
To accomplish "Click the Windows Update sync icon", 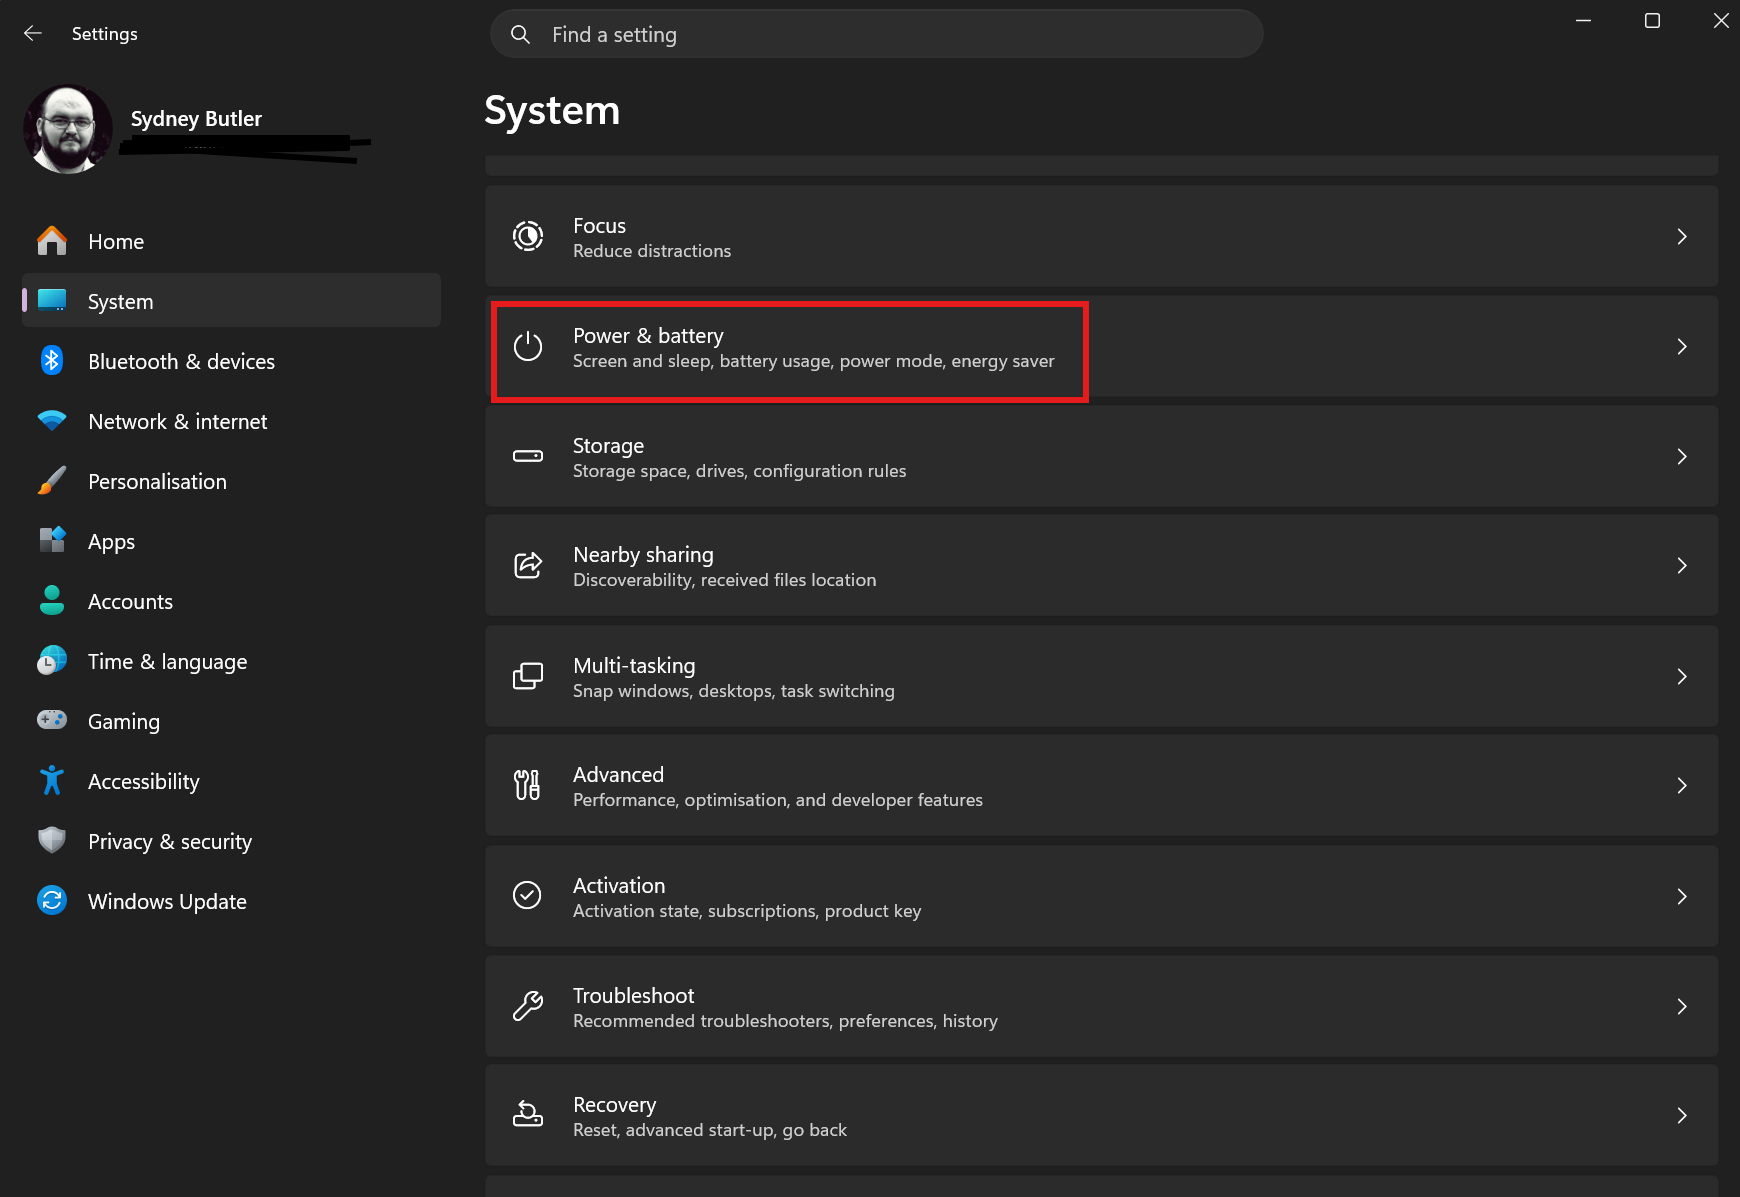I will (52, 901).
